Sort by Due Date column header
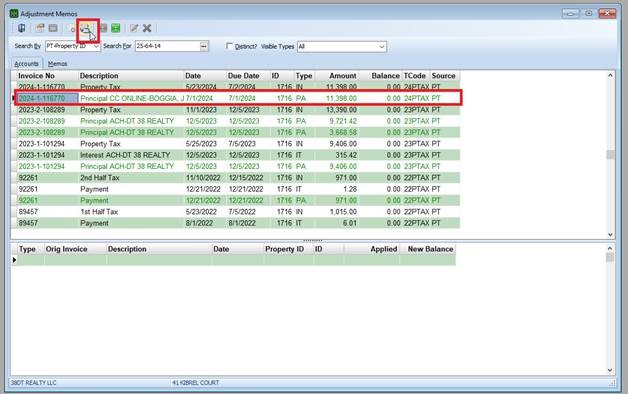628x394 pixels. pos(248,76)
